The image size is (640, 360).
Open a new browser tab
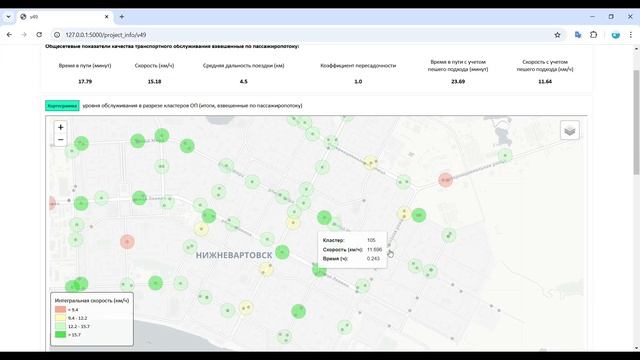pos(122,17)
